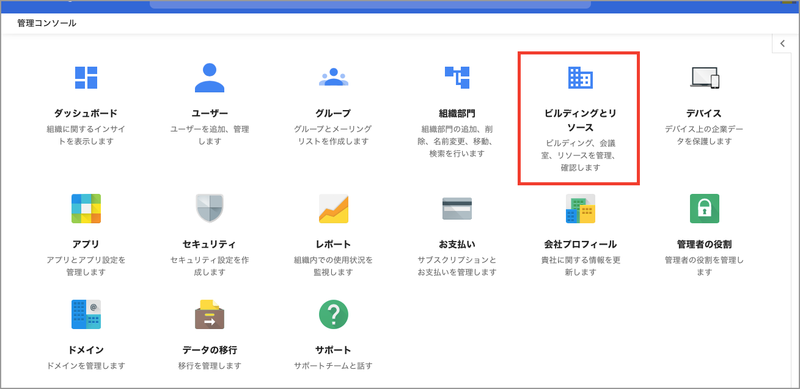The image size is (800, 389).
Task: Select the 管理者の役割 title link
Action: 705,244
